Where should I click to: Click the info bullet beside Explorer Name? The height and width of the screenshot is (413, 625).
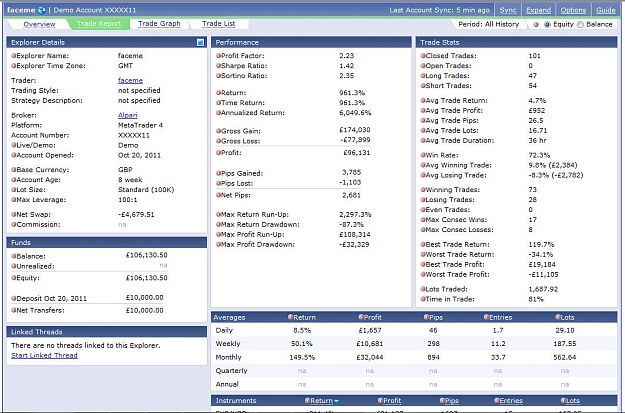14,55
